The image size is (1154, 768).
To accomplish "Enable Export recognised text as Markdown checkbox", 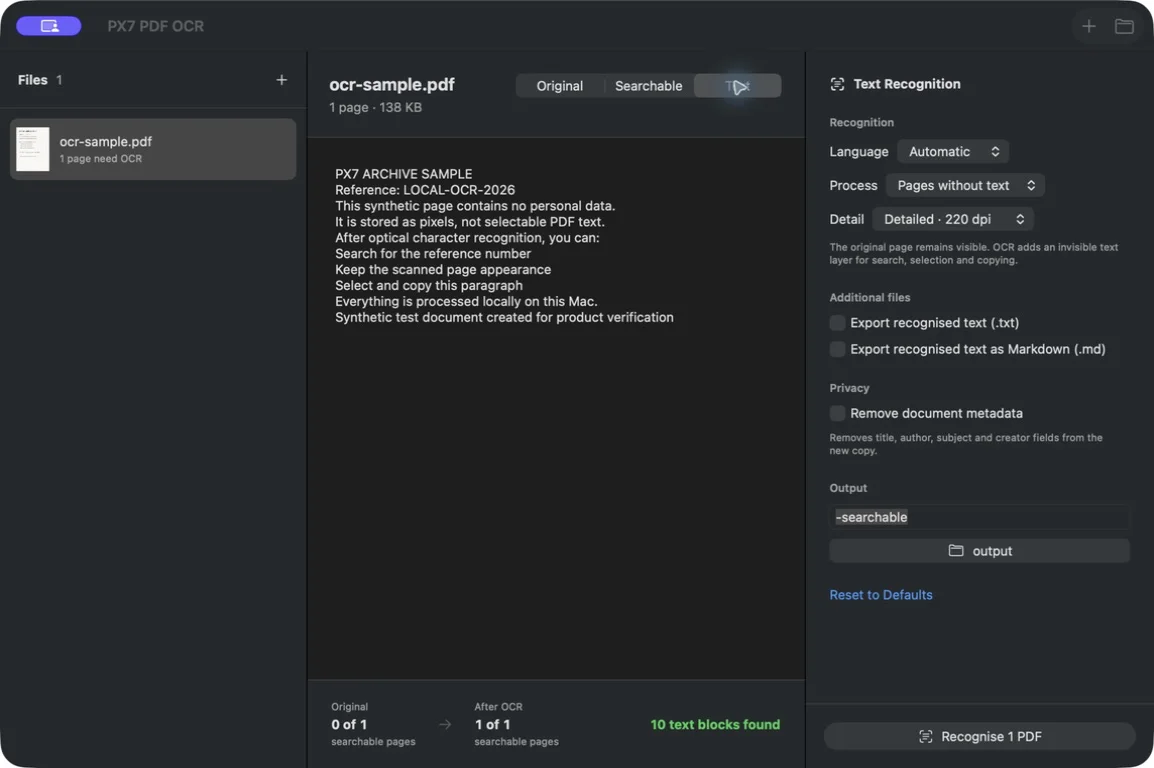I will click(x=837, y=349).
